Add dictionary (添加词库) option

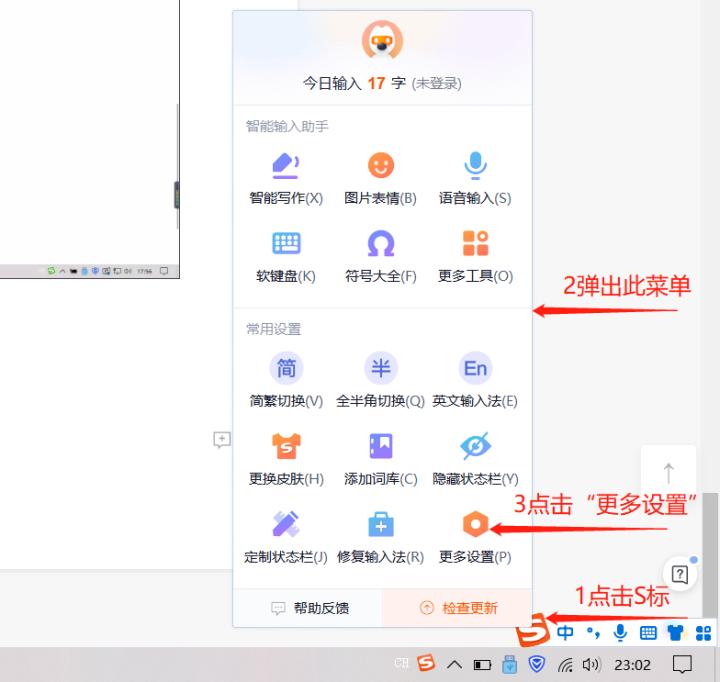click(x=381, y=459)
